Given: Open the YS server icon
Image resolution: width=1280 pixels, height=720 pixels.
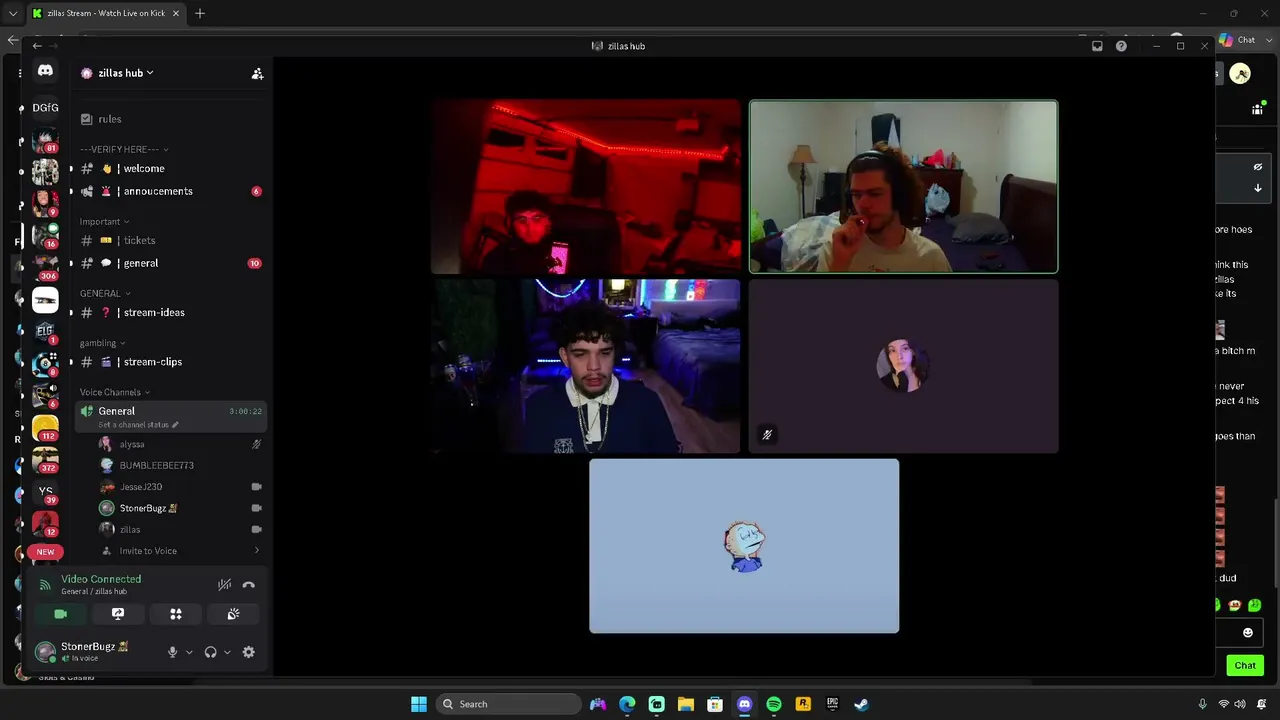Looking at the screenshot, I should click(45, 491).
